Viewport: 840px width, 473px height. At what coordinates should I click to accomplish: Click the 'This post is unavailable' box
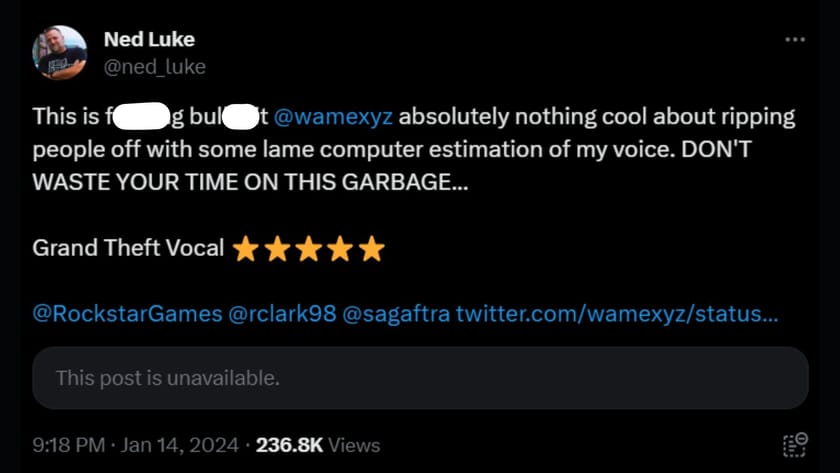coord(420,378)
